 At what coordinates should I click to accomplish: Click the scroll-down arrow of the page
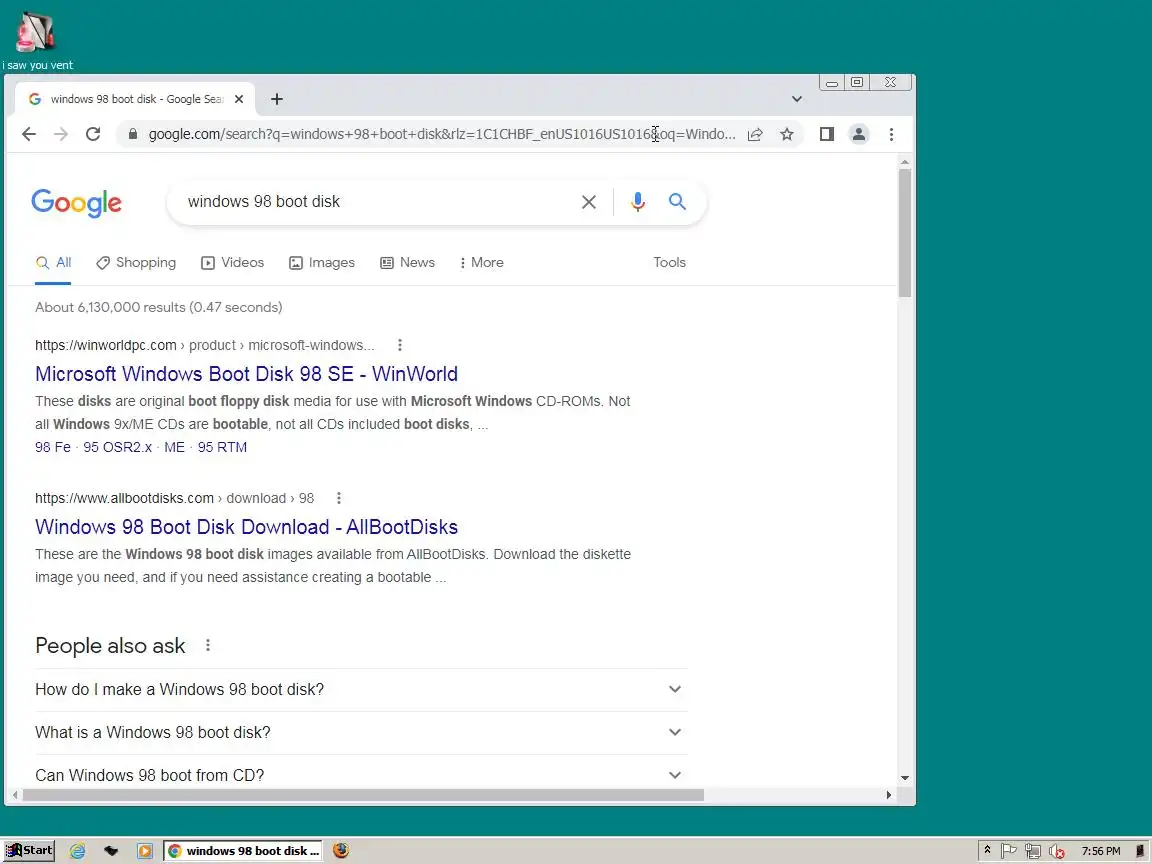pos(904,777)
